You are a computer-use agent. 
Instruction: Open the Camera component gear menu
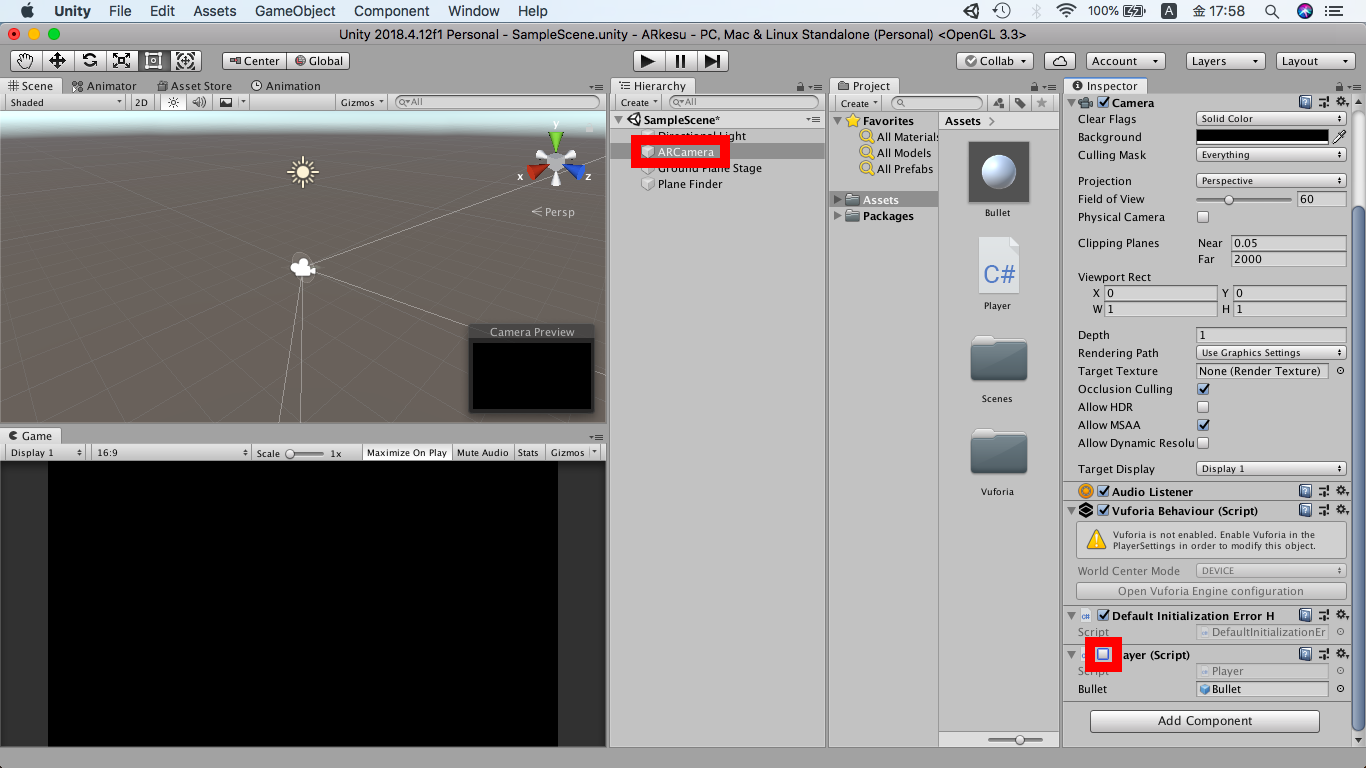[x=1342, y=102]
